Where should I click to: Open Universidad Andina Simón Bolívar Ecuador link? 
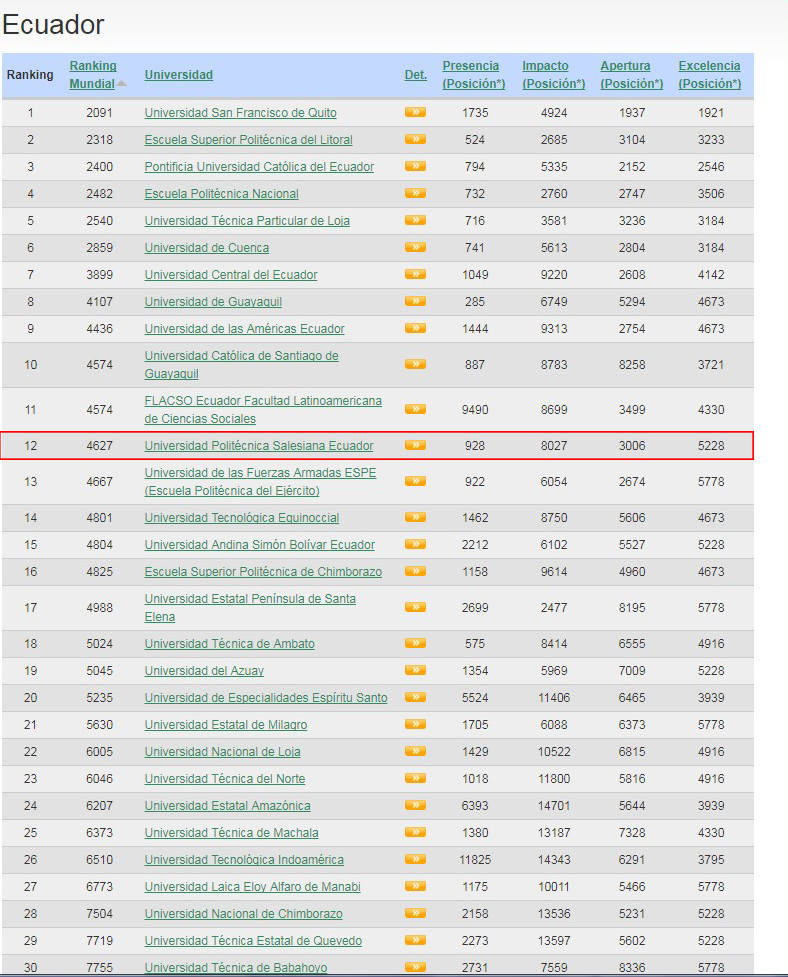point(260,545)
